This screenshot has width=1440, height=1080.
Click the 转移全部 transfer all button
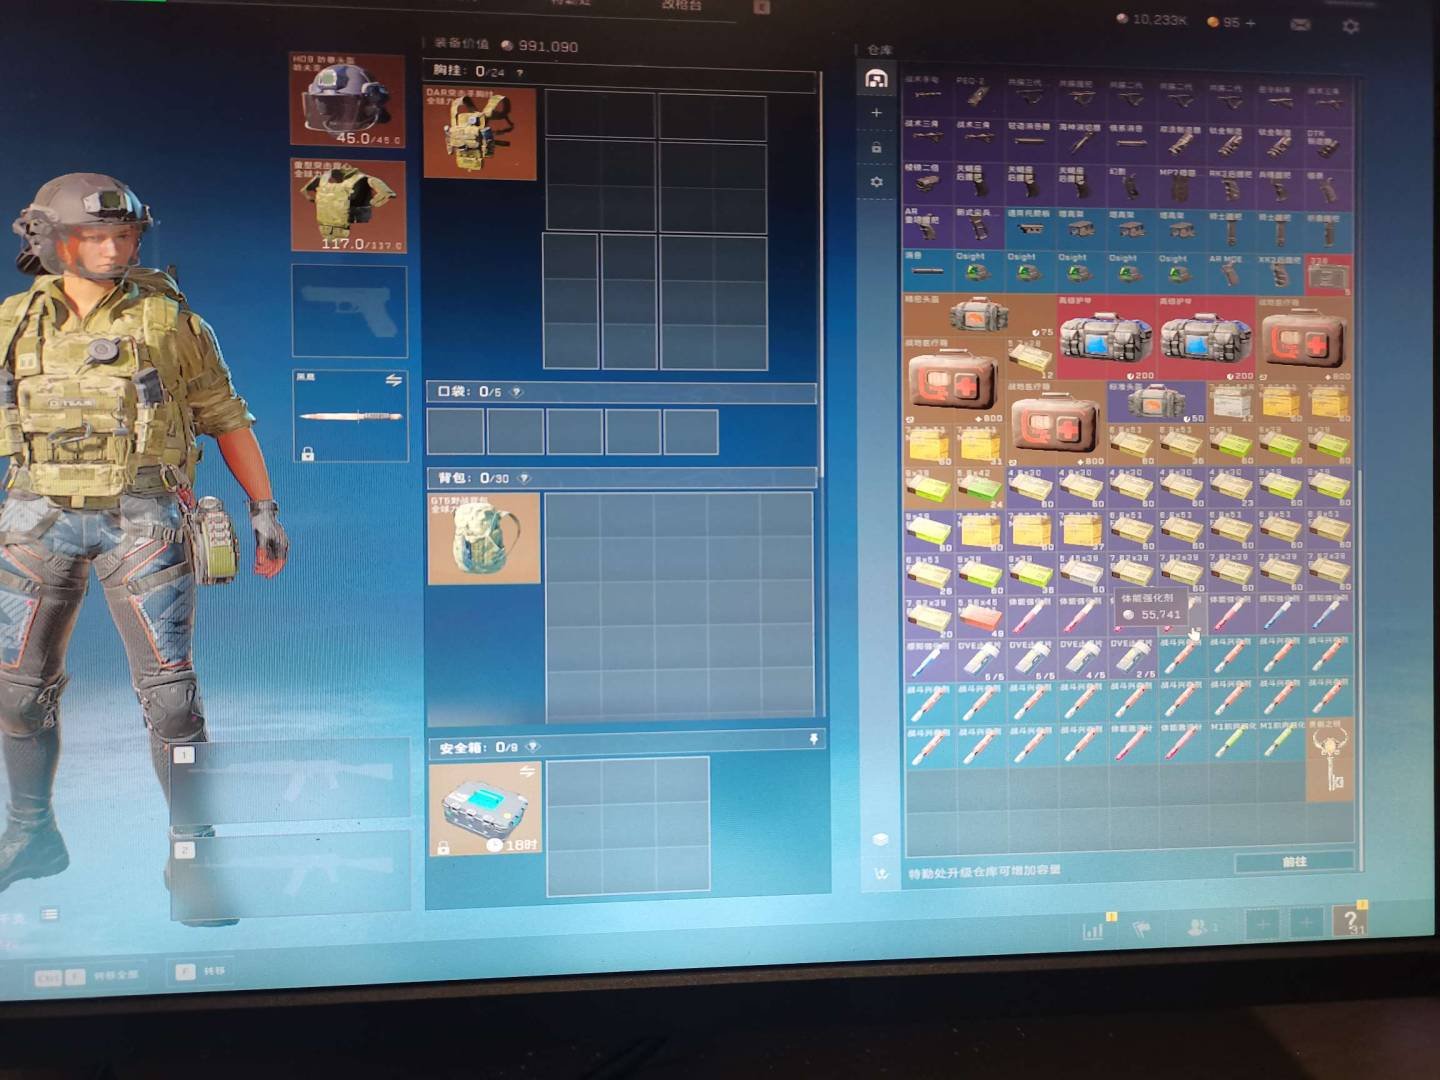pyautogui.click(x=88, y=976)
